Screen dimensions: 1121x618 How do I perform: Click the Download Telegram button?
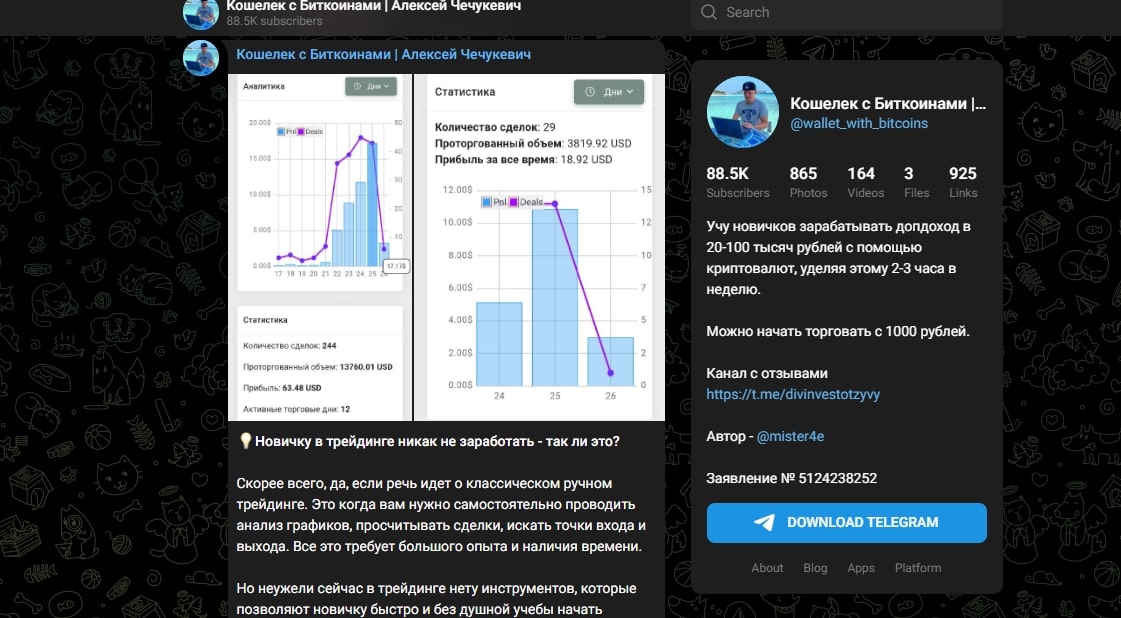pos(846,523)
